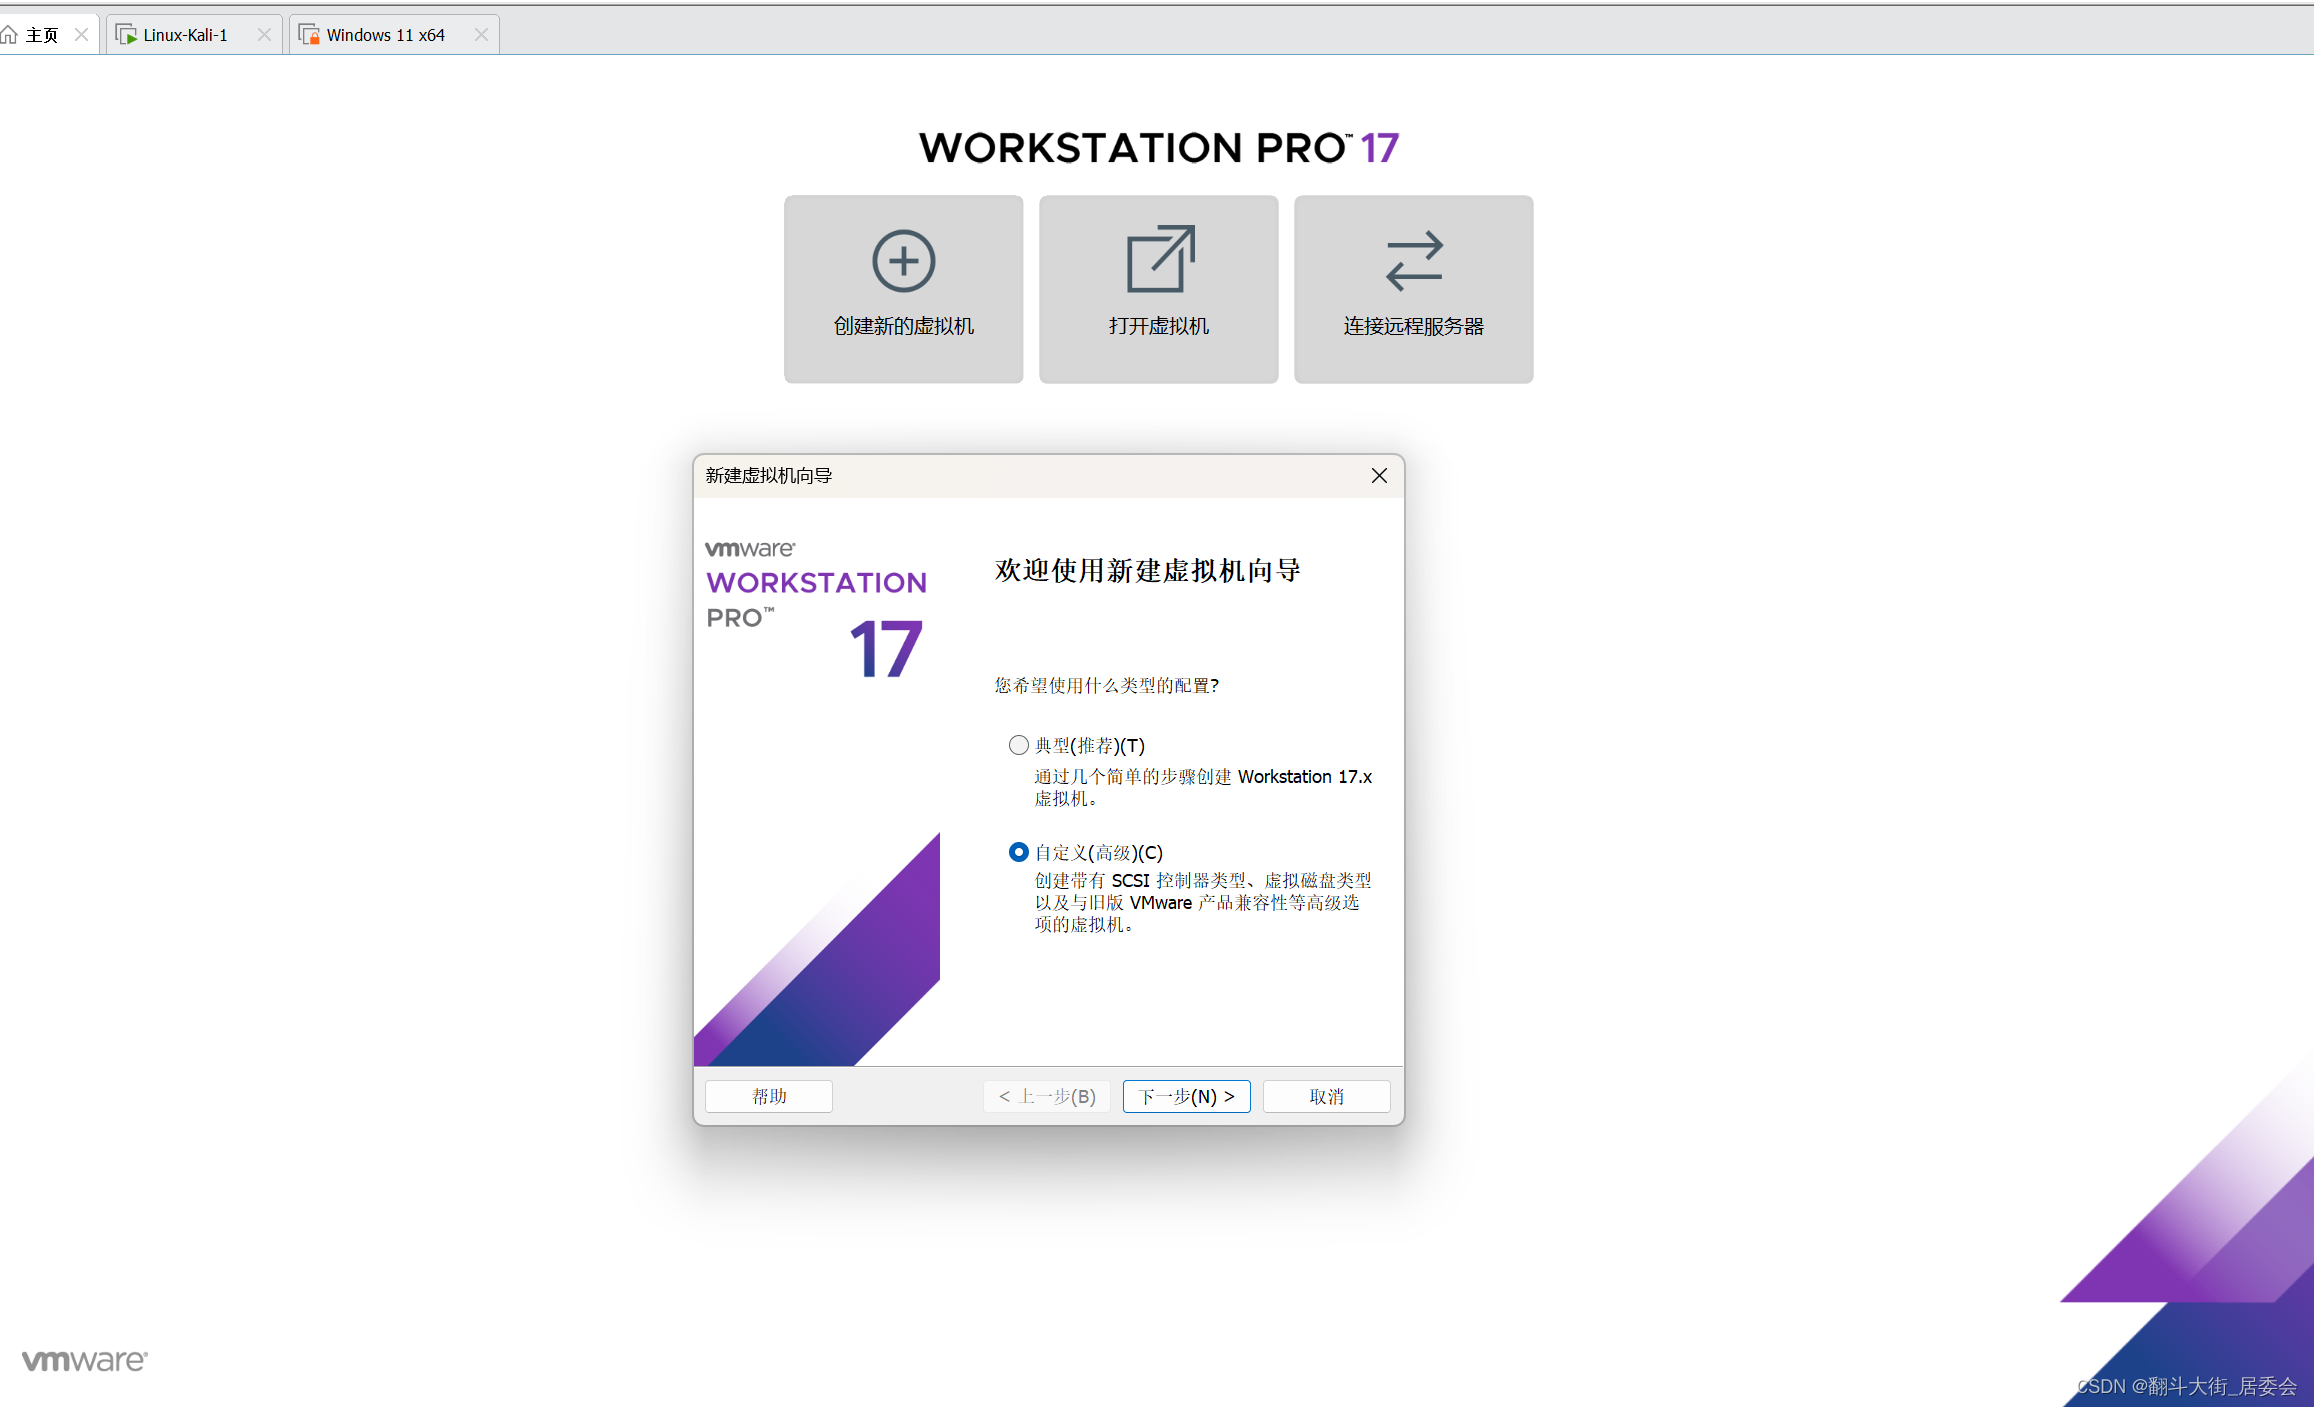Switch to the Windows 11 x64 tab
The width and height of the screenshot is (2314, 1407).
point(385,35)
